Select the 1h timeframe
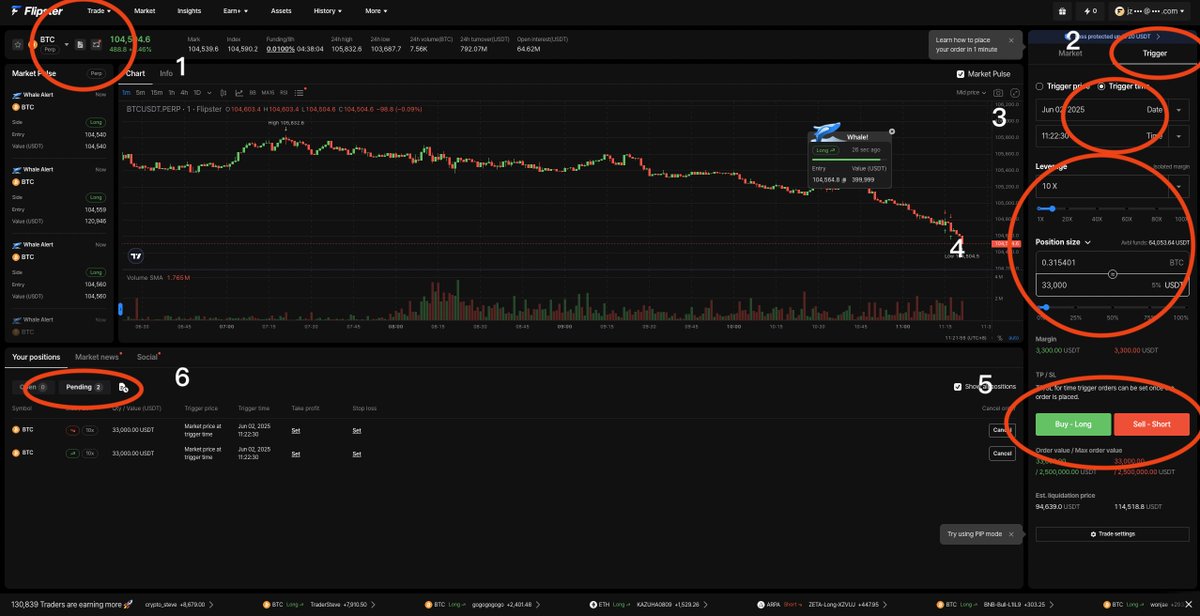The width and height of the screenshot is (1200, 616). coord(171,92)
